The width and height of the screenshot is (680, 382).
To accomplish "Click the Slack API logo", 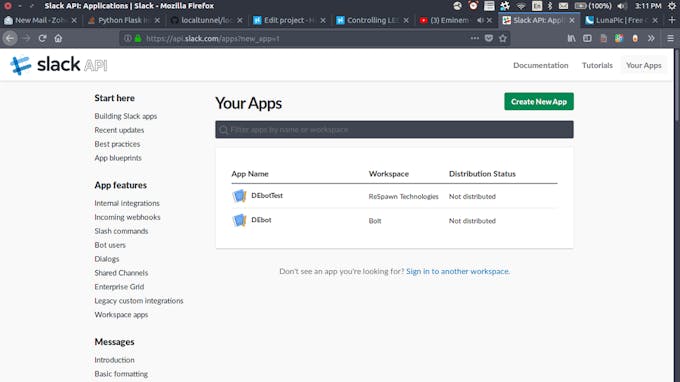I will pos(59,65).
